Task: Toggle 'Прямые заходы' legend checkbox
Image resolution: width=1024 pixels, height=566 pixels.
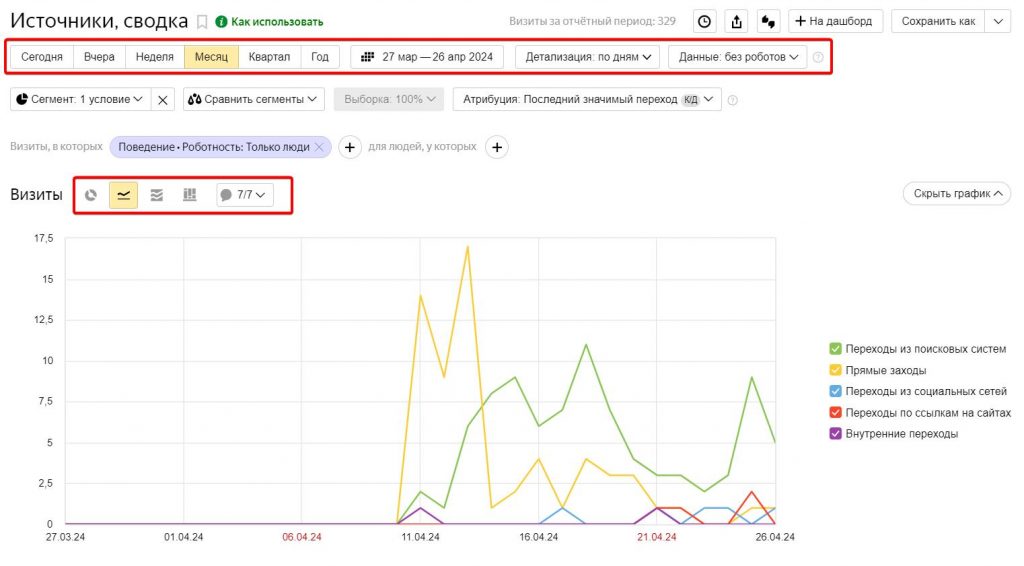Action: 835,370
